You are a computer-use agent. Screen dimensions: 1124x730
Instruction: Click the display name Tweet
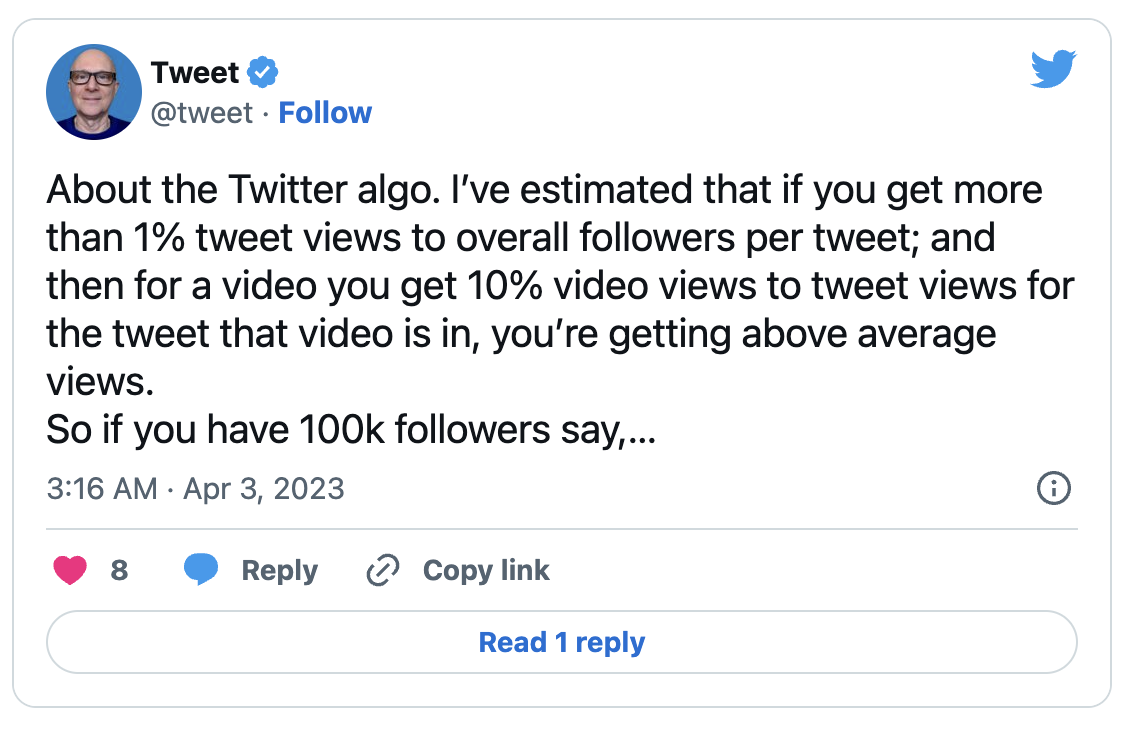(x=195, y=72)
